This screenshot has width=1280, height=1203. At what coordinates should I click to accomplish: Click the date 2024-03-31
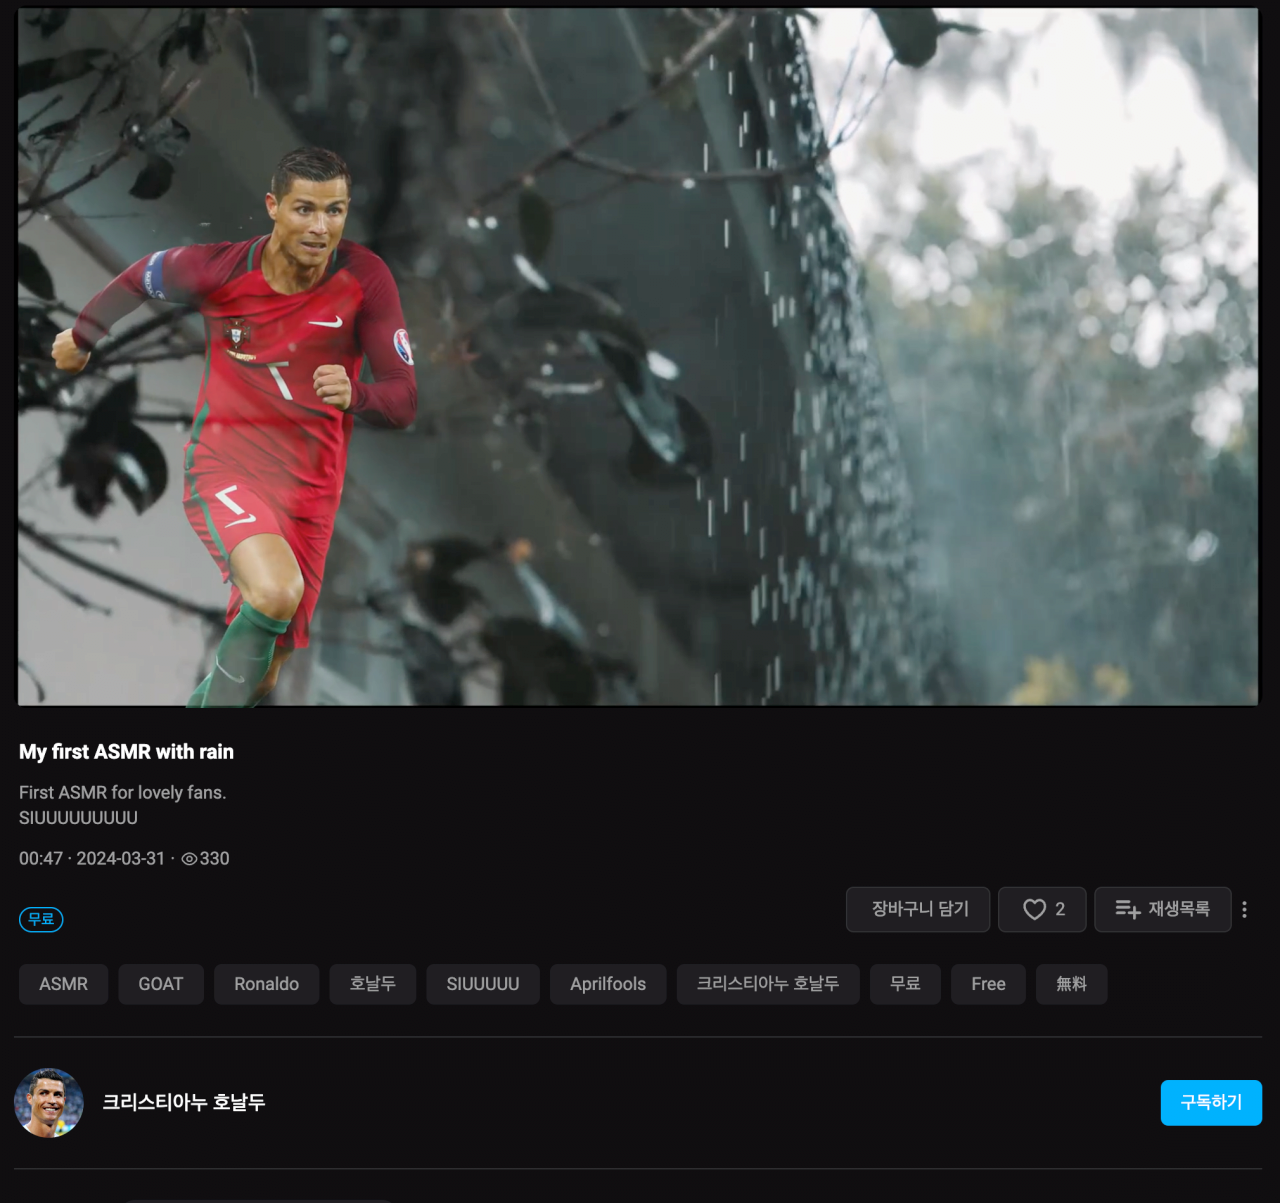120,859
